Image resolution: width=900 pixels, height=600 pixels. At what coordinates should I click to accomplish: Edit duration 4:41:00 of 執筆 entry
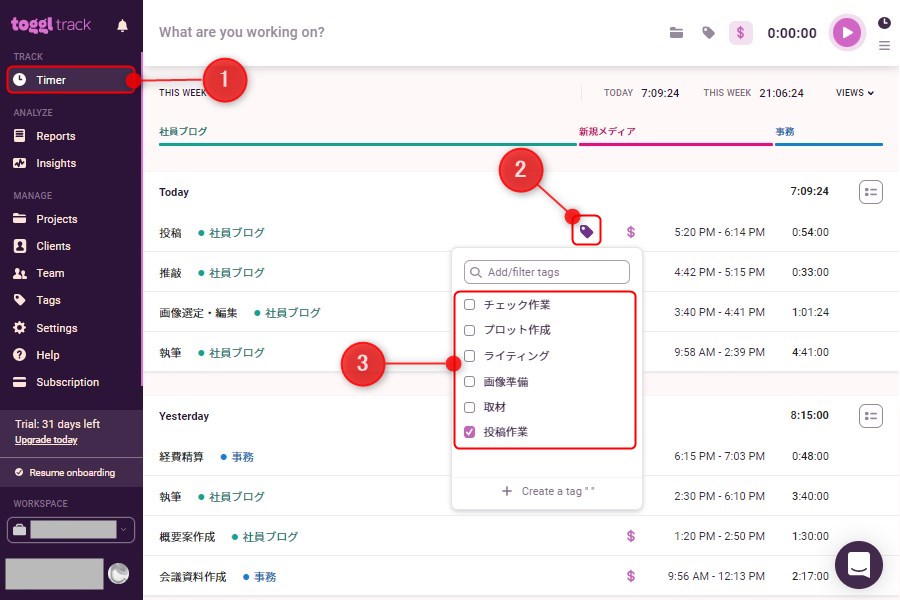click(810, 352)
